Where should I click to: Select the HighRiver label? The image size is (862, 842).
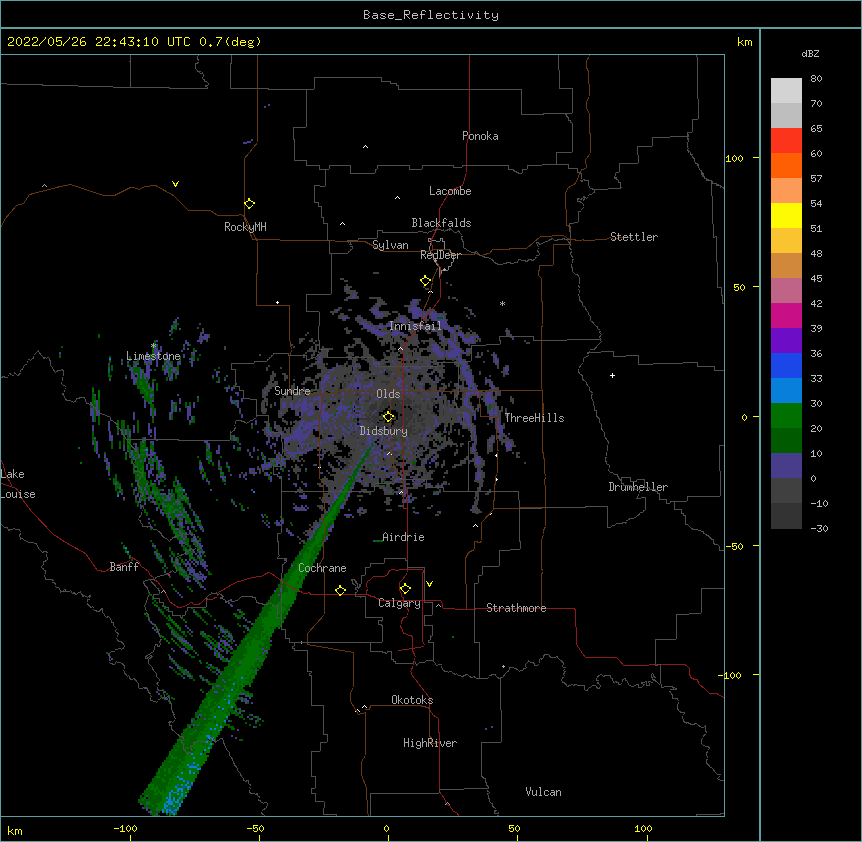click(x=430, y=743)
